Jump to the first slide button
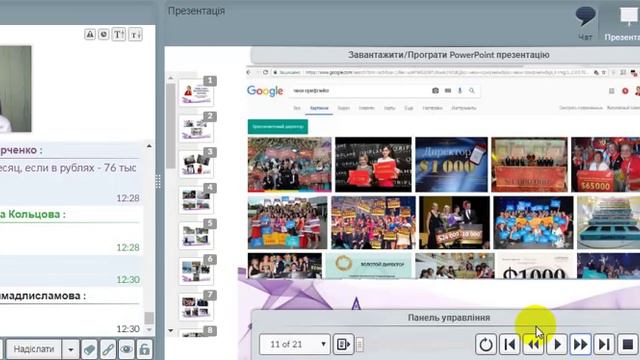The width and height of the screenshot is (640, 360). pyautogui.click(x=510, y=344)
